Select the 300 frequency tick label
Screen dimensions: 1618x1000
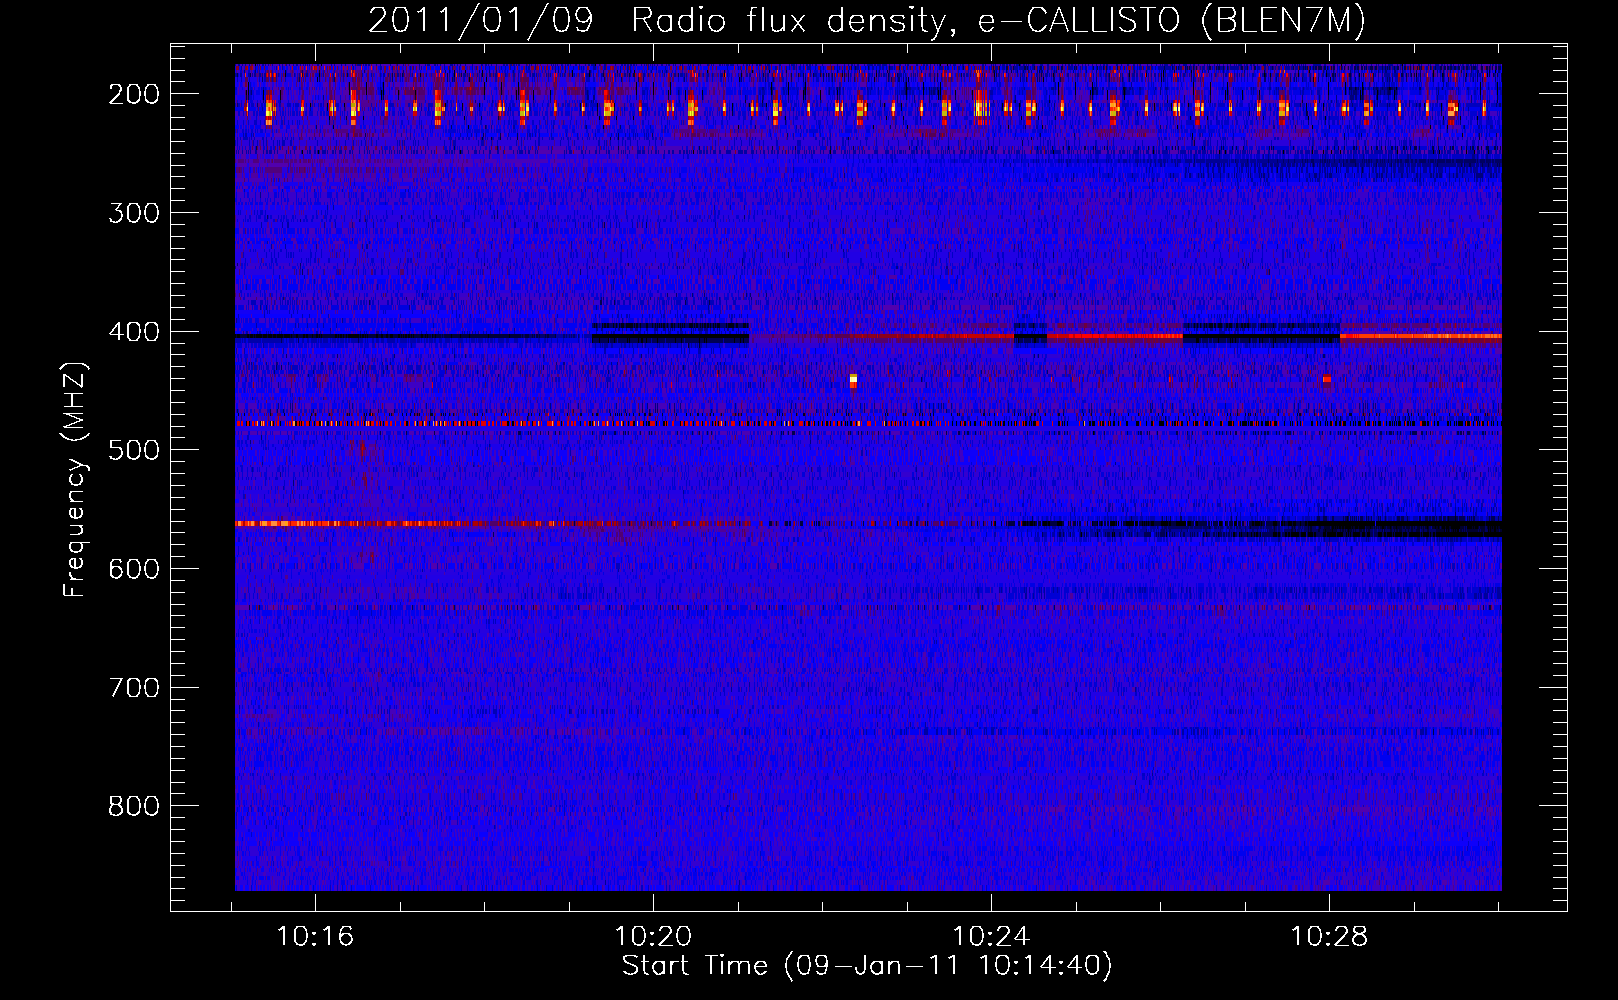click(134, 213)
